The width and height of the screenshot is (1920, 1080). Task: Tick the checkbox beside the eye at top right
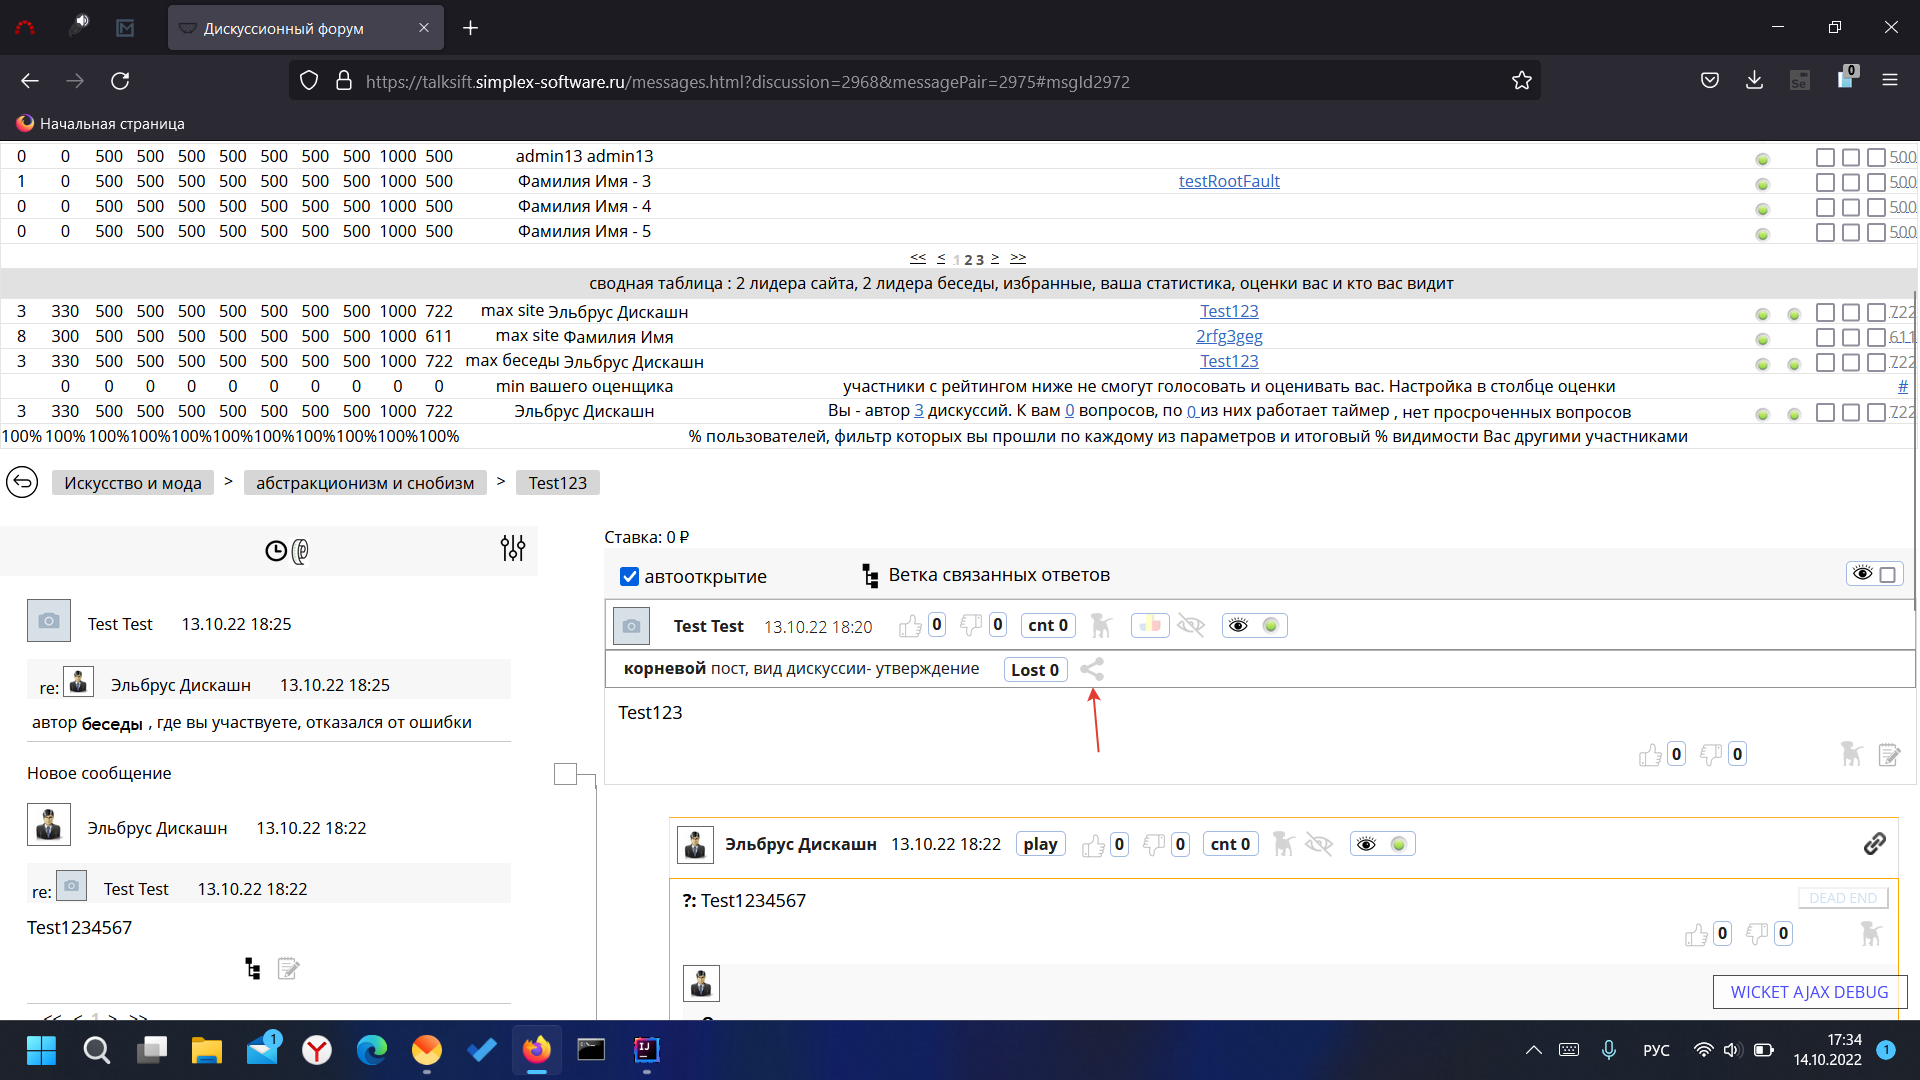click(x=1888, y=575)
